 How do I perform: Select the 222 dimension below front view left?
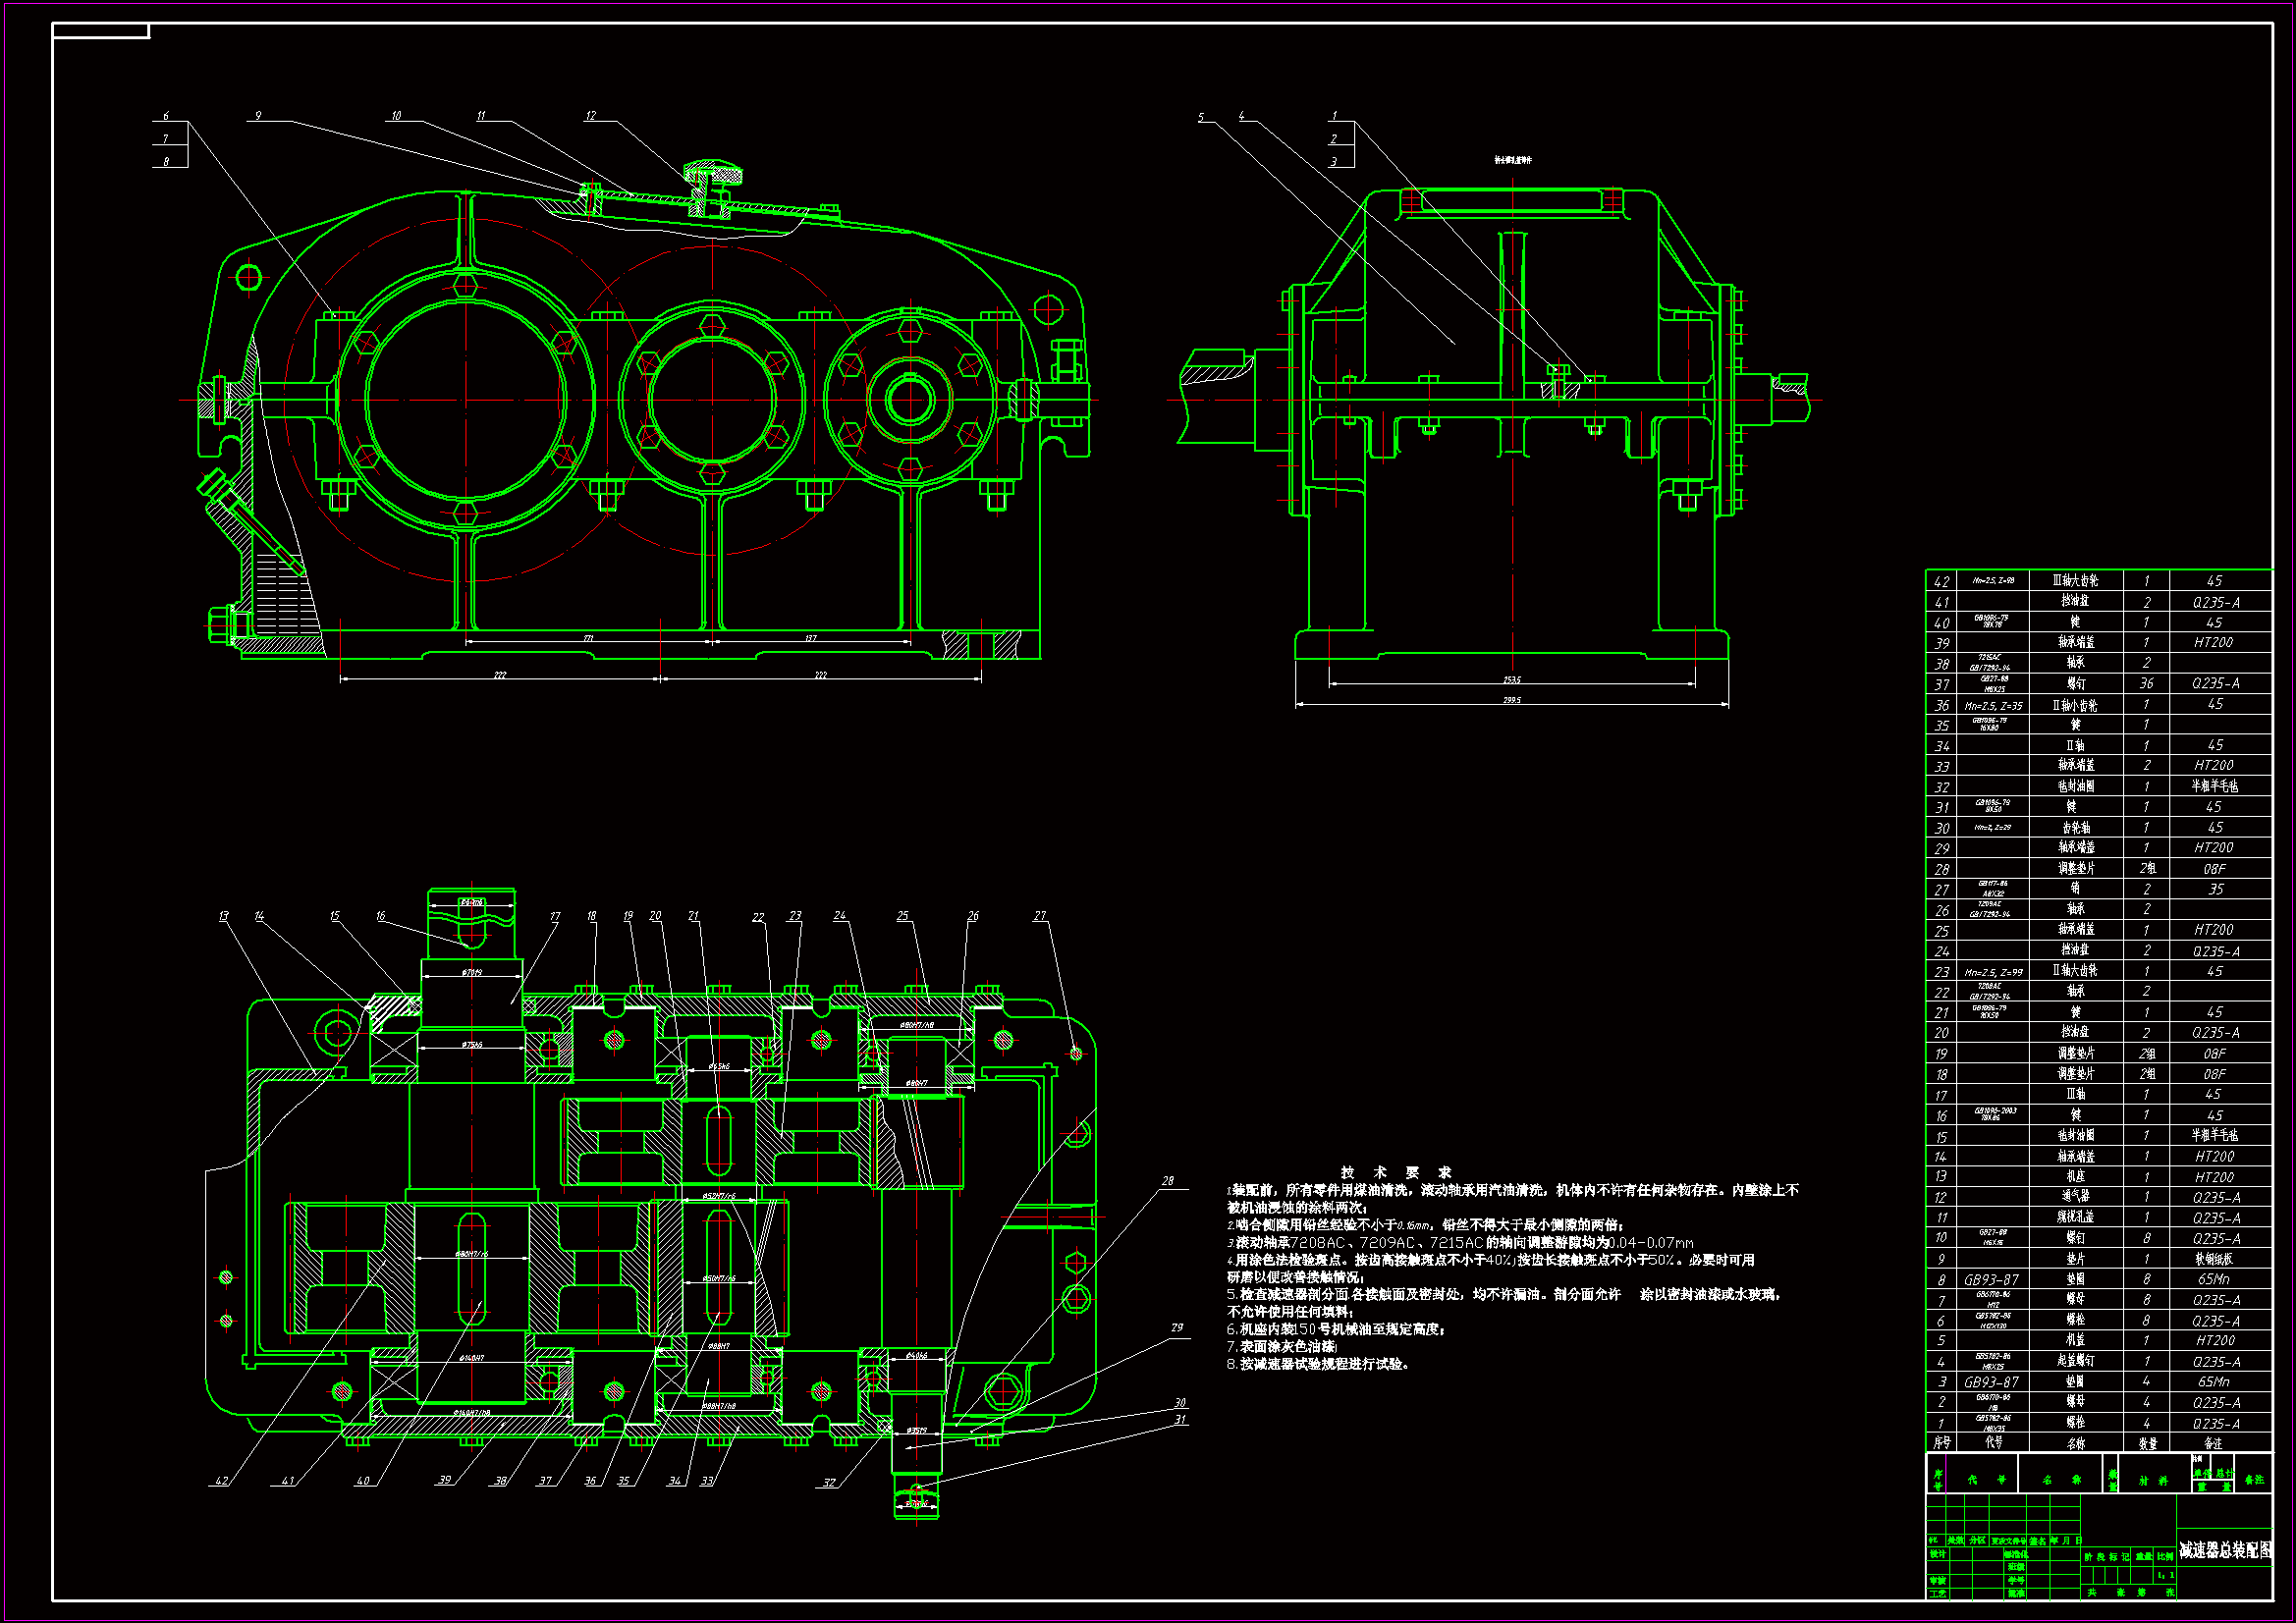[500, 675]
